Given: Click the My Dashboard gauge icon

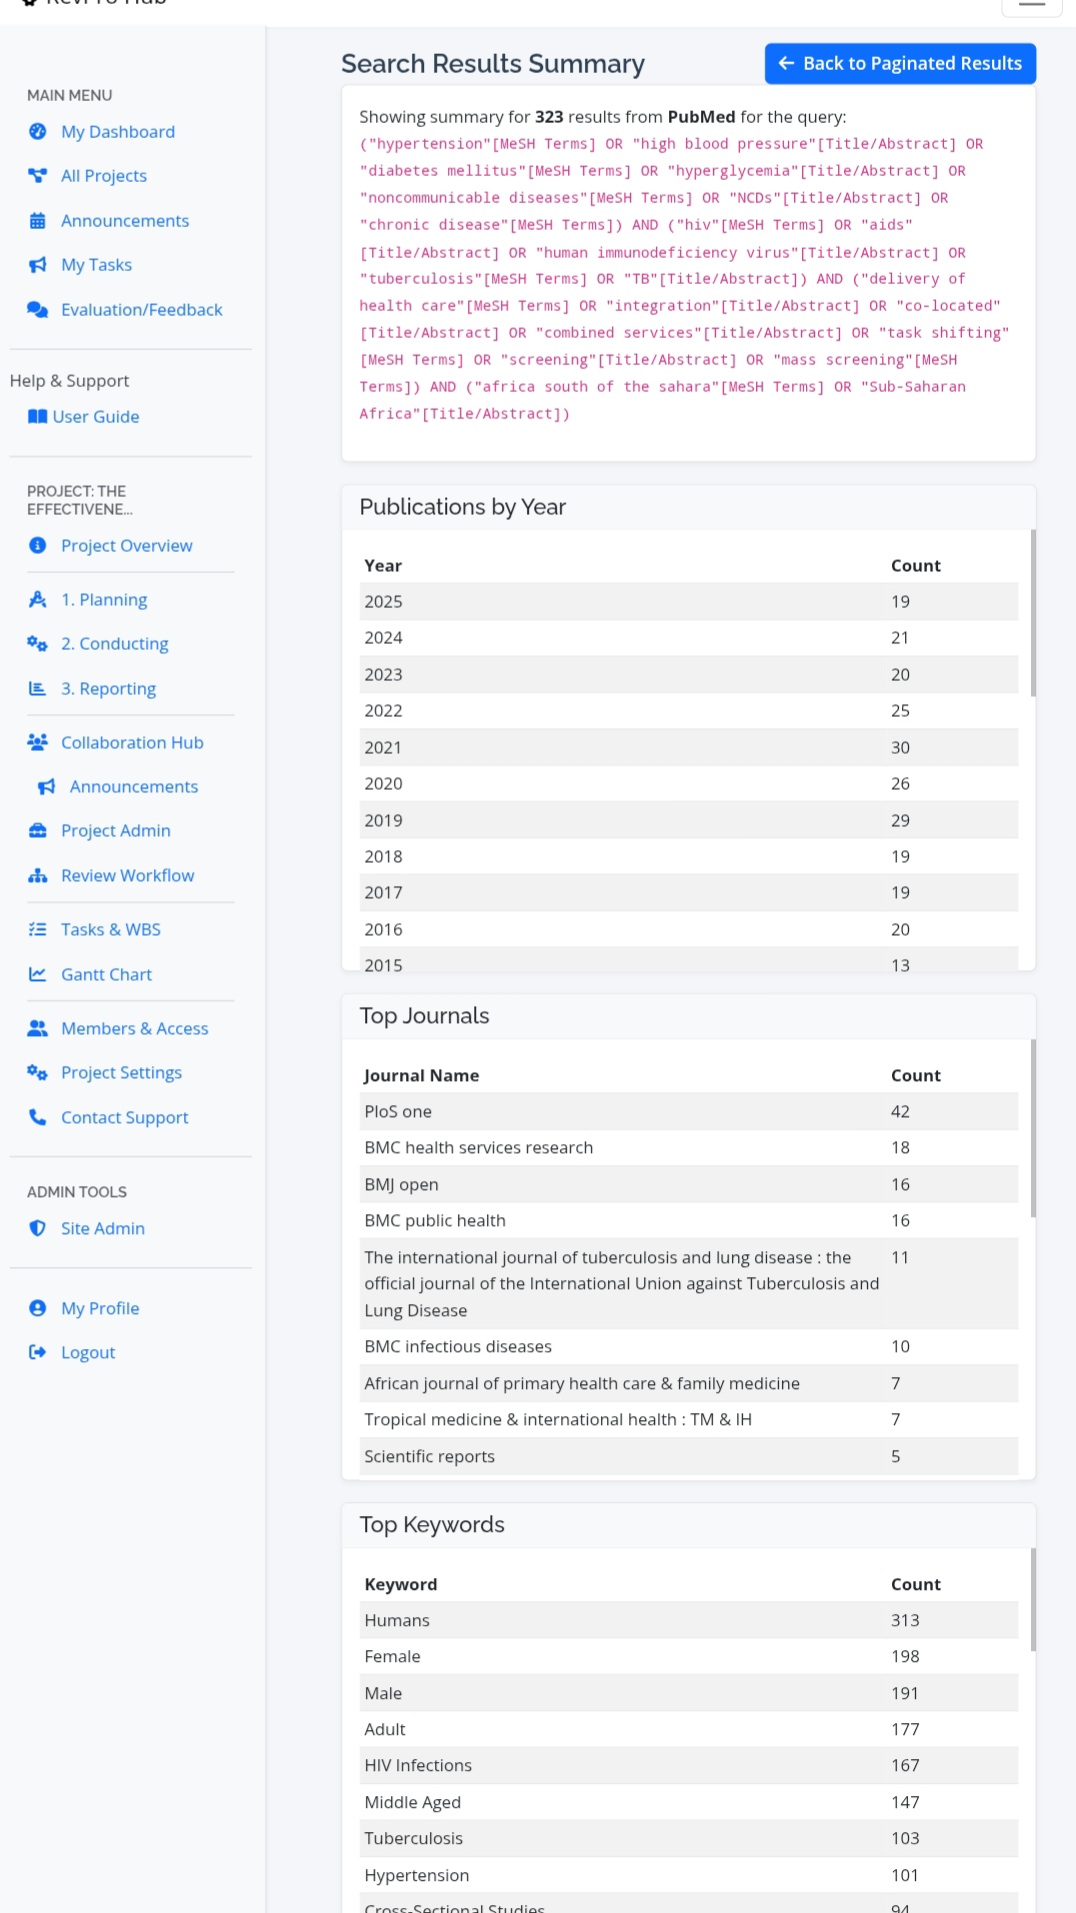Looking at the screenshot, I should 38,132.
